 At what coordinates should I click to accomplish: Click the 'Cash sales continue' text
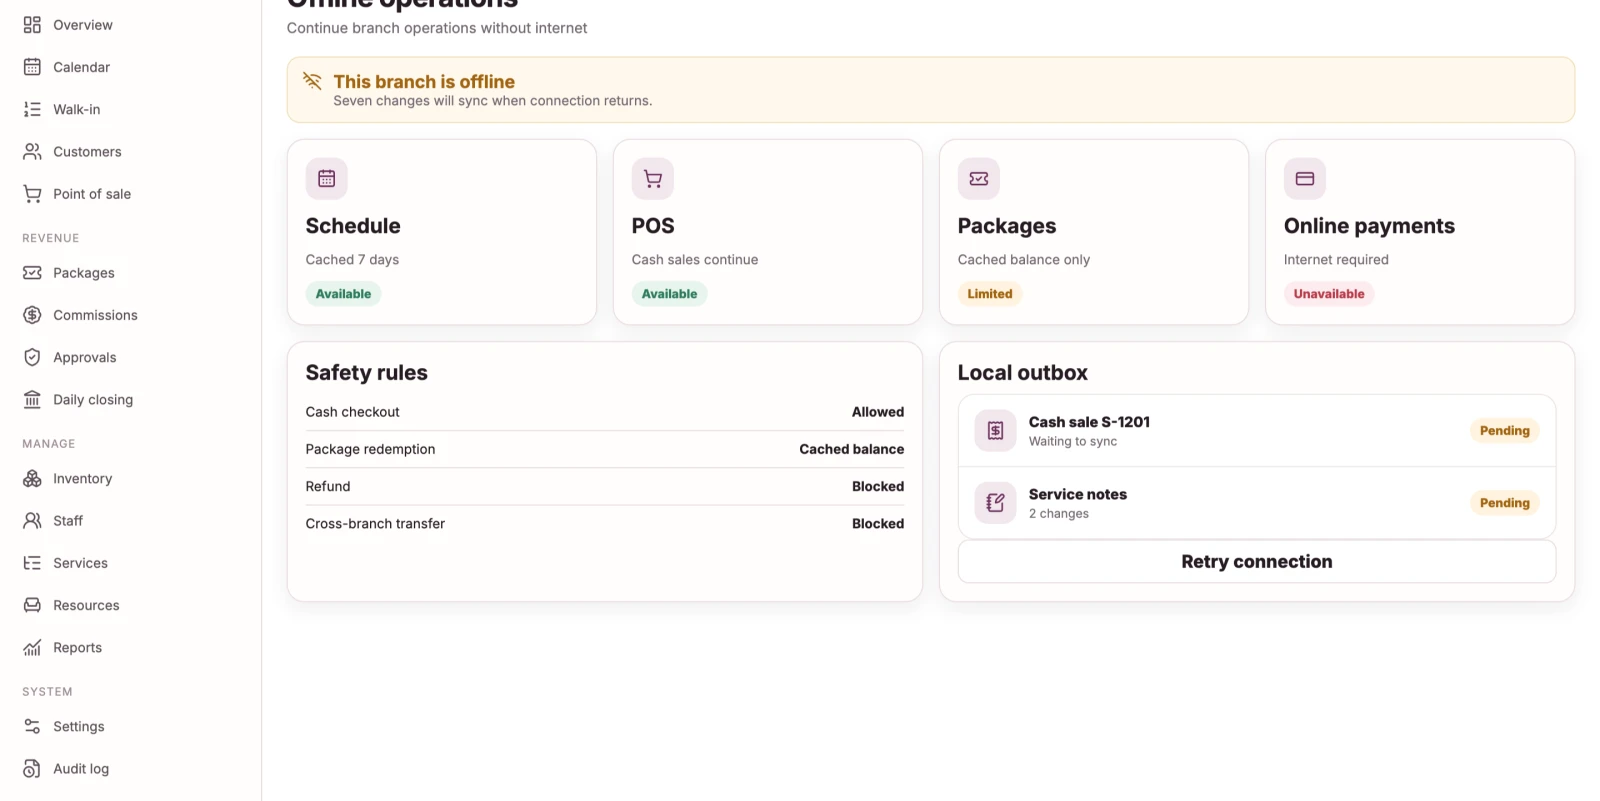695,260
